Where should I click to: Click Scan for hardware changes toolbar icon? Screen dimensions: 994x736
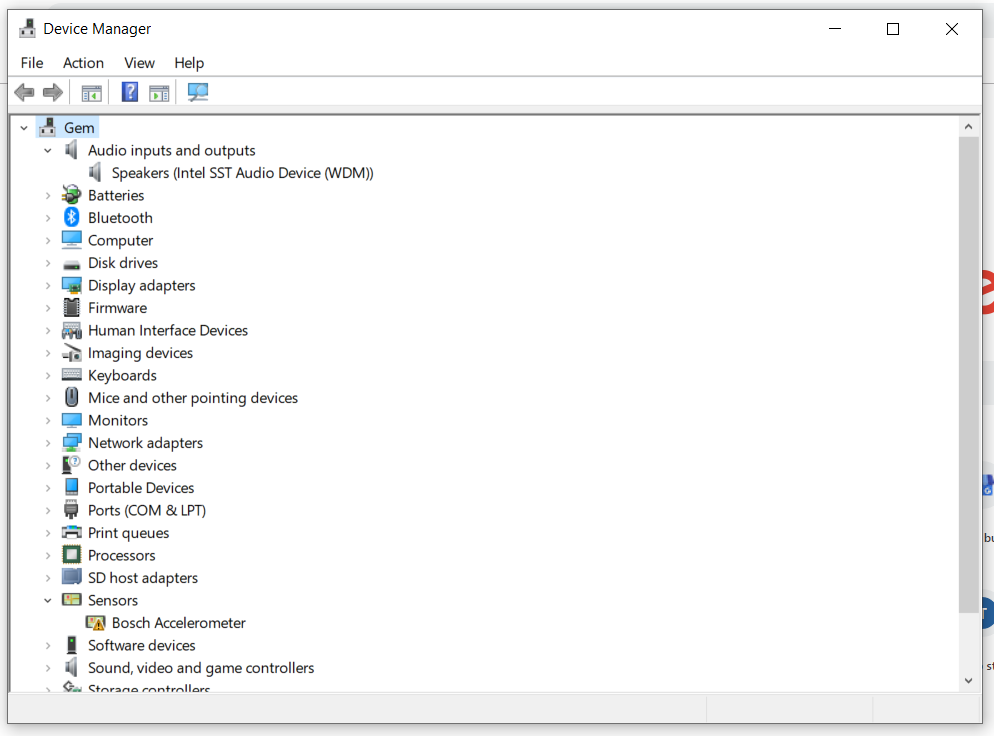pyautogui.click(x=198, y=93)
